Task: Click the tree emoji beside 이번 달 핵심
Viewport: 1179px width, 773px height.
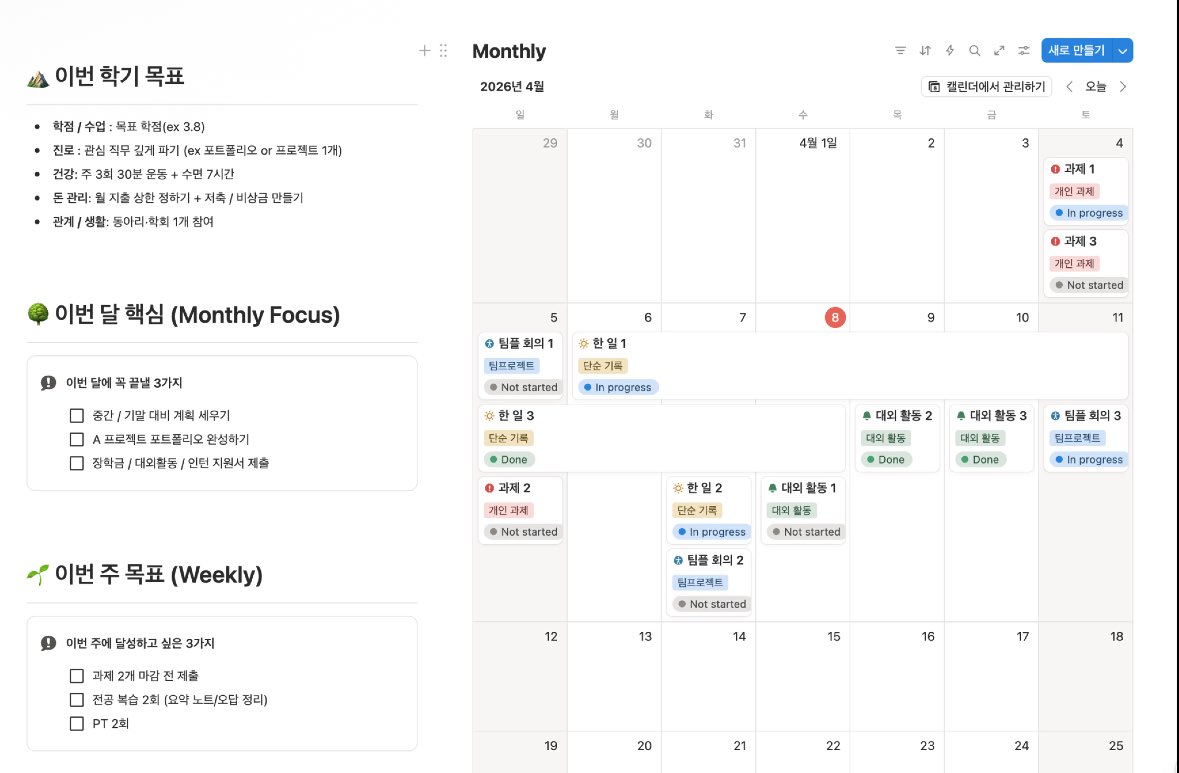Action: pos(38,314)
